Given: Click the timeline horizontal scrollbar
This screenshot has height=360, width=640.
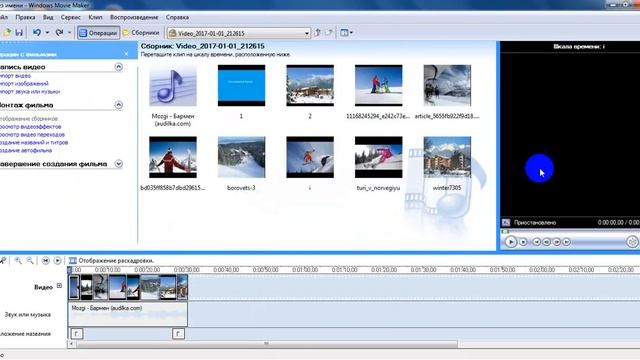Looking at the screenshot, I should pos(266,344).
